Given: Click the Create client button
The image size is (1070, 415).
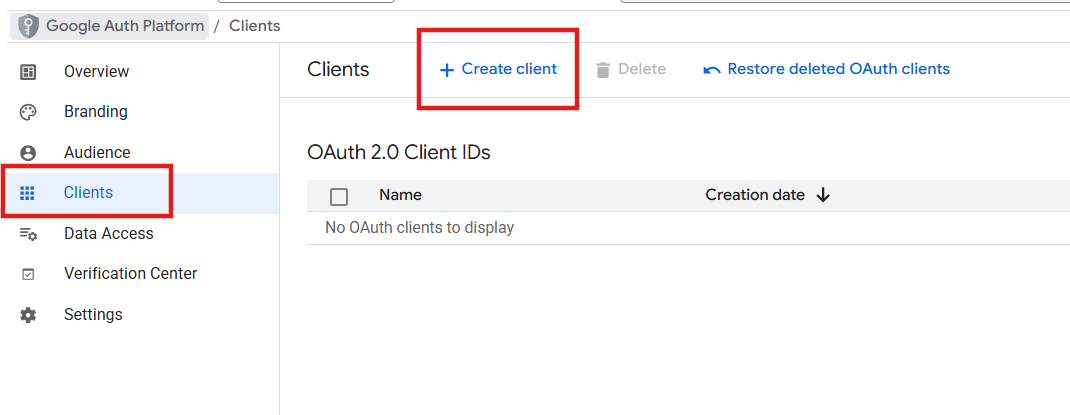Looking at the screenshot, I should [x=498, y=70].
